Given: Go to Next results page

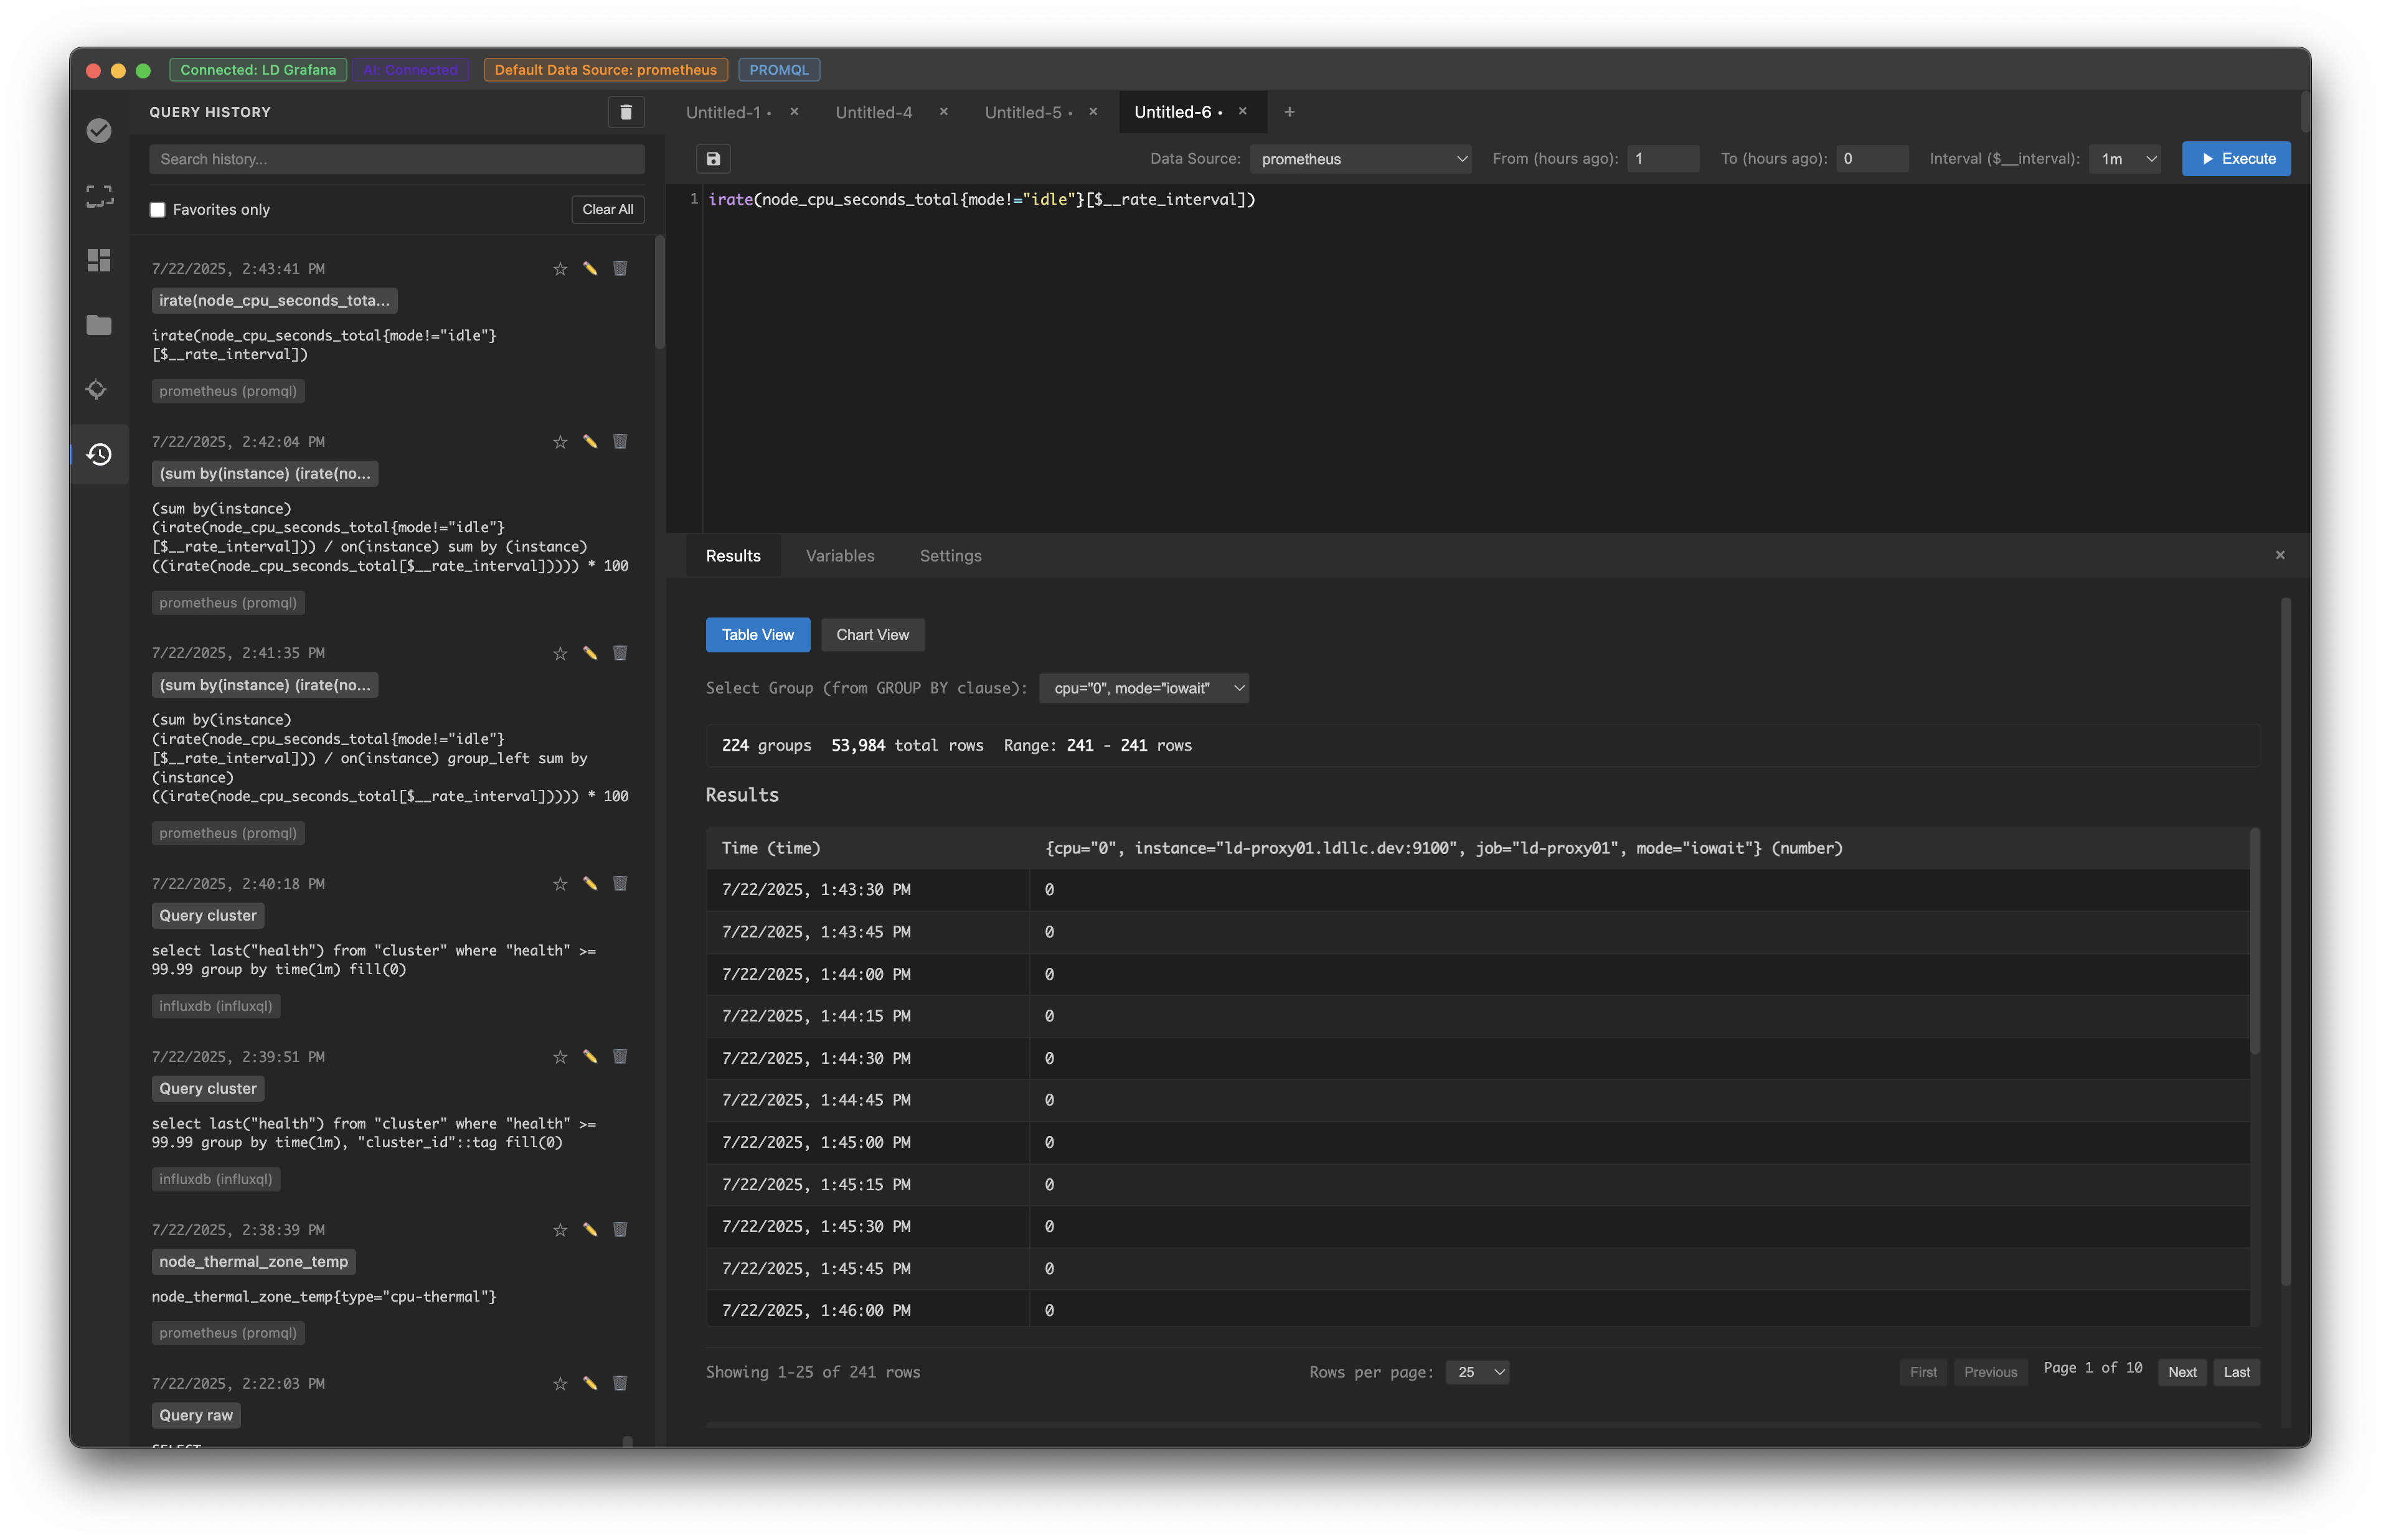Looking at the screenshot, I should 2182,1372.
